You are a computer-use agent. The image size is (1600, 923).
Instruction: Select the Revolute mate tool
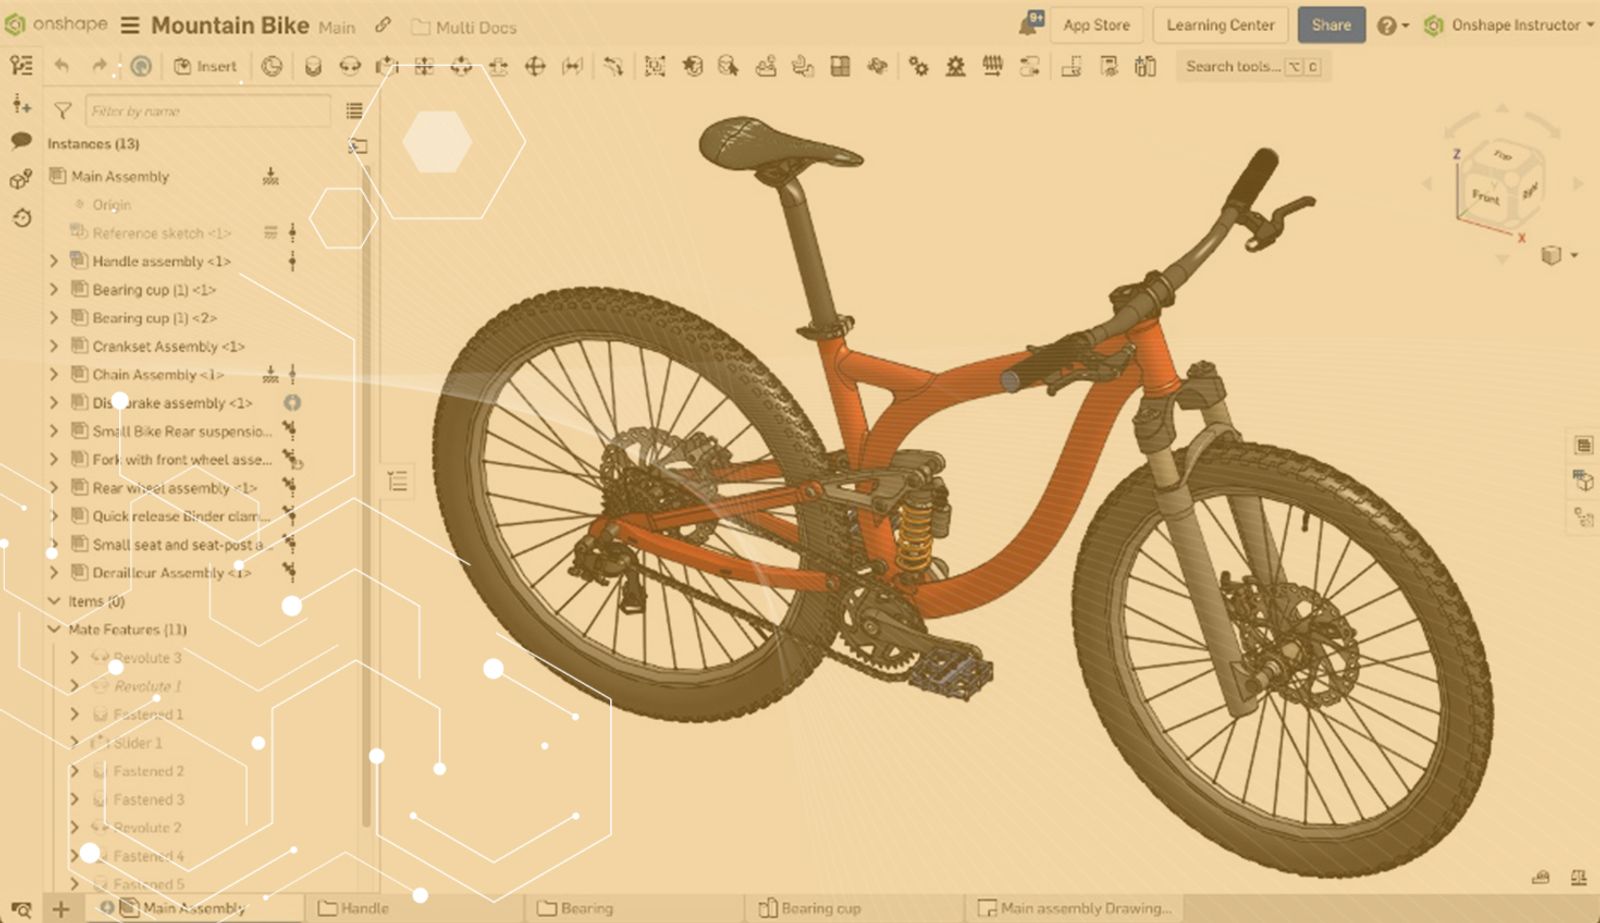(350, 67)
